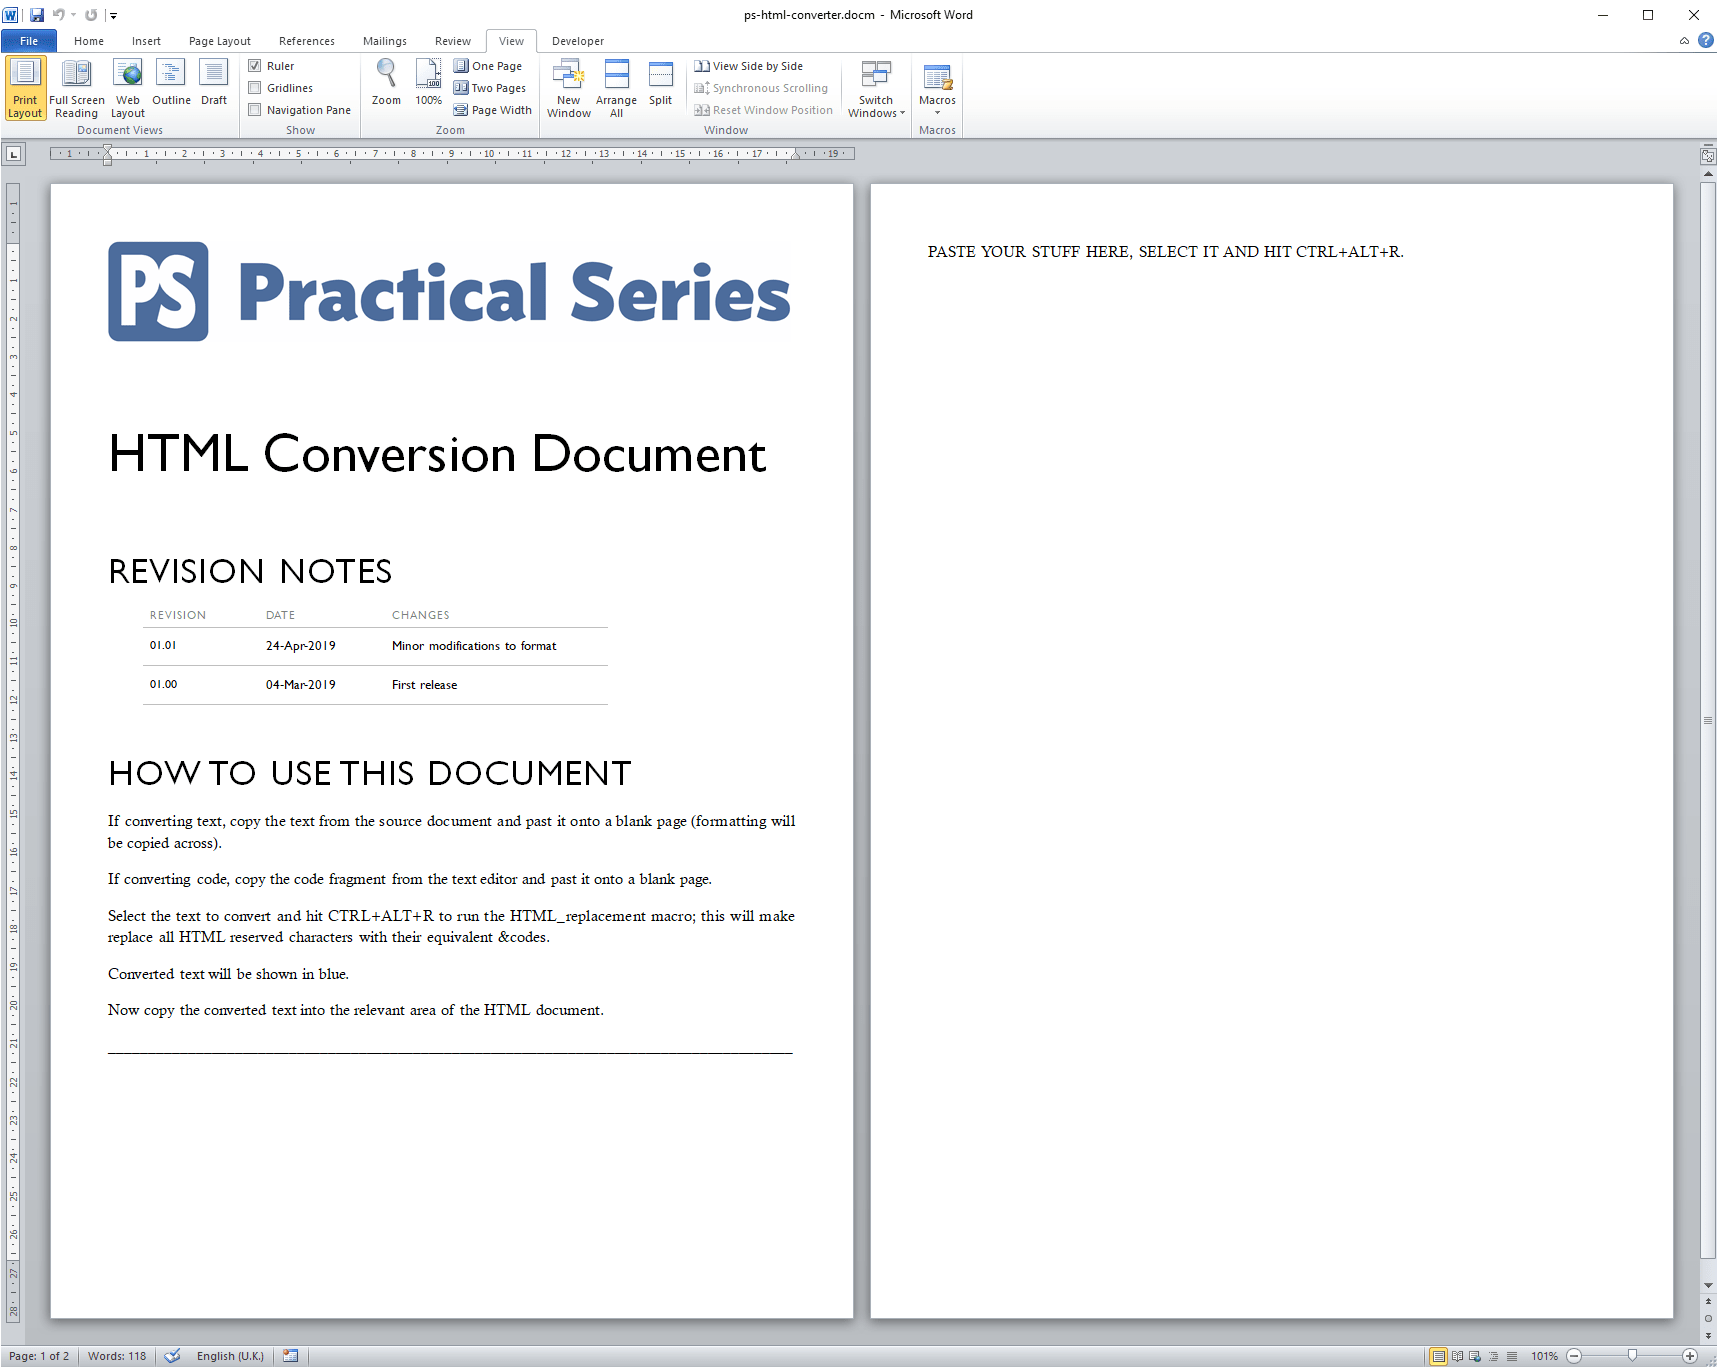Open Full Screen Reading view
The height and width of the screenshot is (1368, 1718).
77,88
